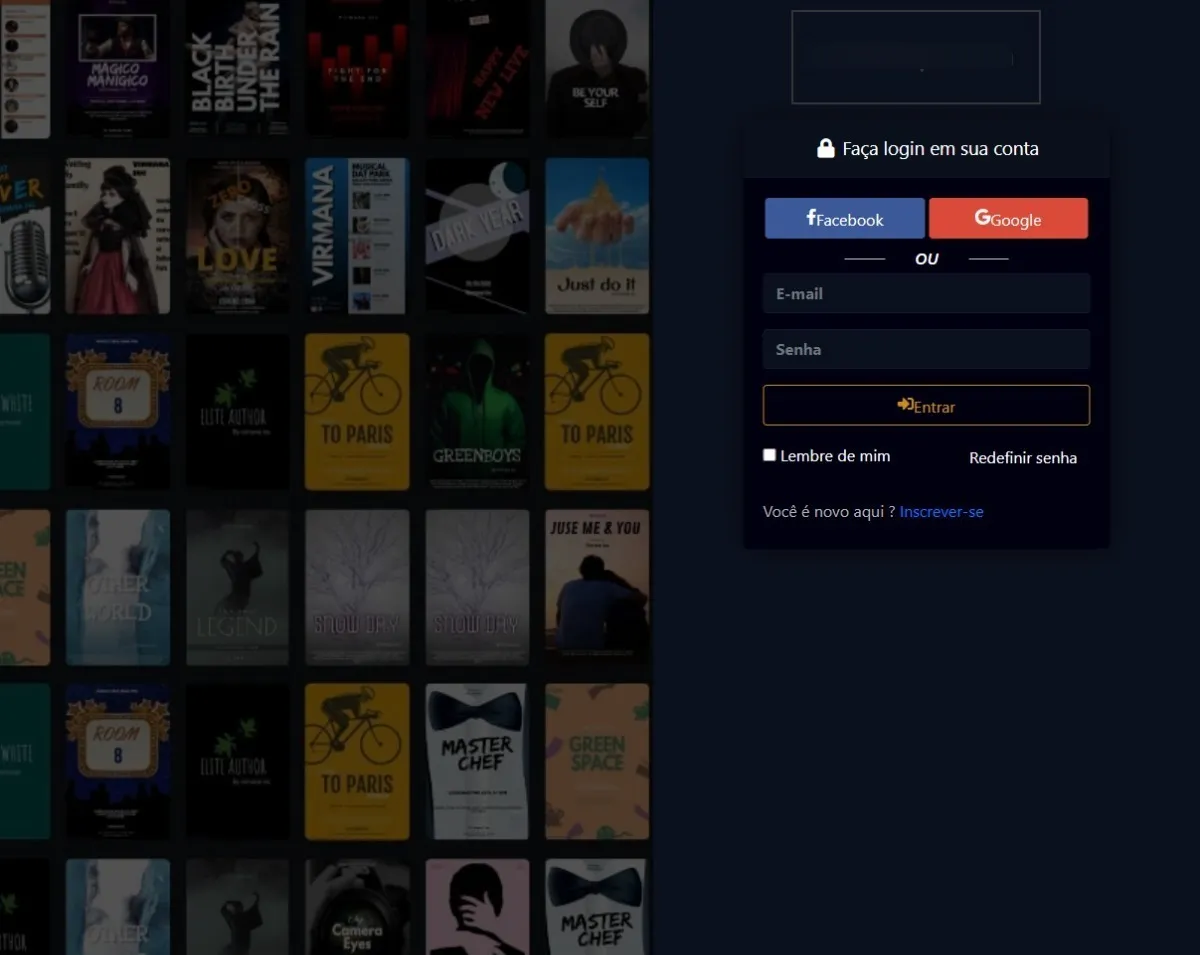Click the Entrar login button
This screenshot has width=1200, height=955.
pyautogui.click(x=926, y=406)
